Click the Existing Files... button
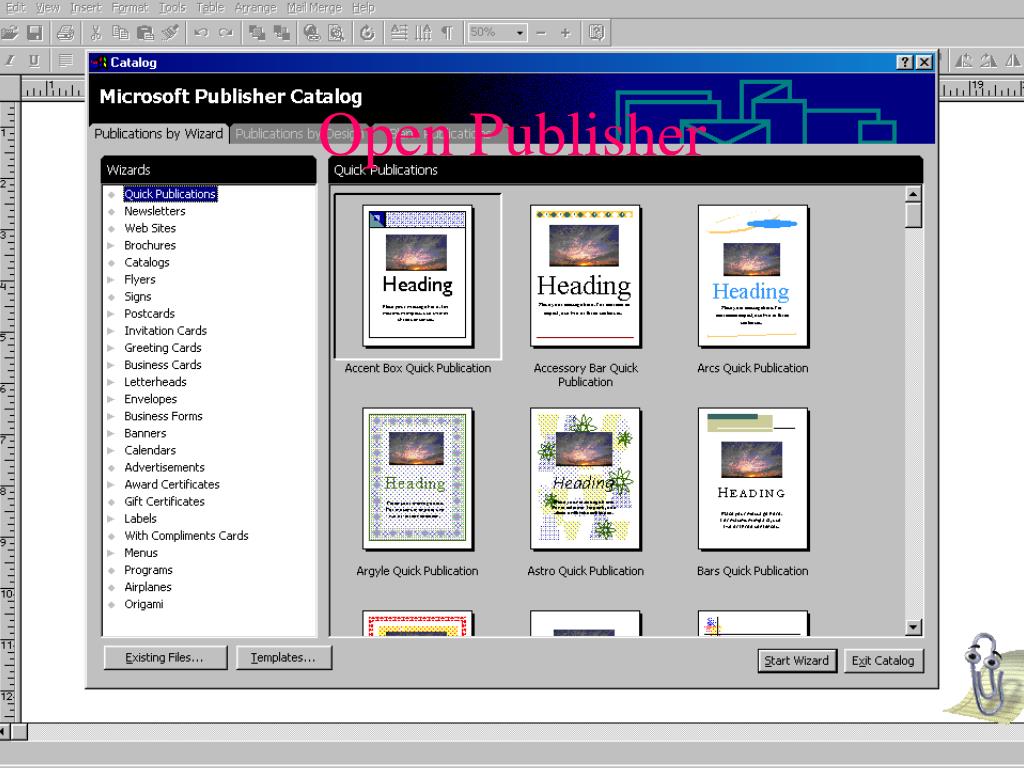1024x768 pixels. 165,658
